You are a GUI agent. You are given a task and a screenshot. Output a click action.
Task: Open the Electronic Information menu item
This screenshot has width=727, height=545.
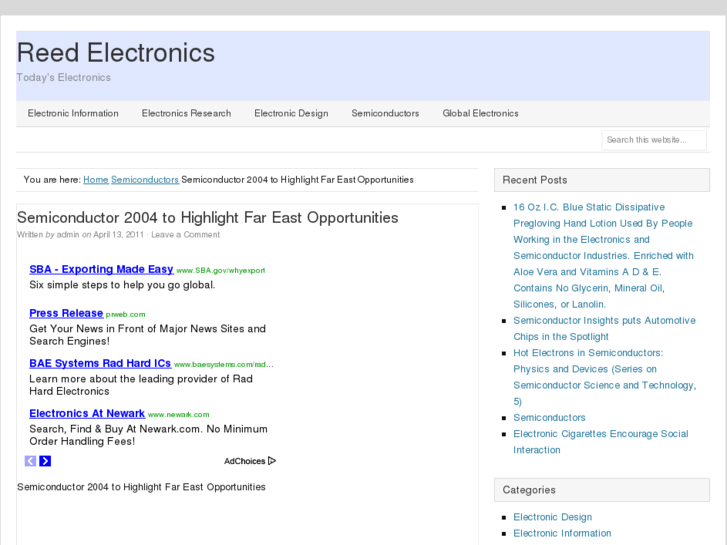[x=73, y=113]
